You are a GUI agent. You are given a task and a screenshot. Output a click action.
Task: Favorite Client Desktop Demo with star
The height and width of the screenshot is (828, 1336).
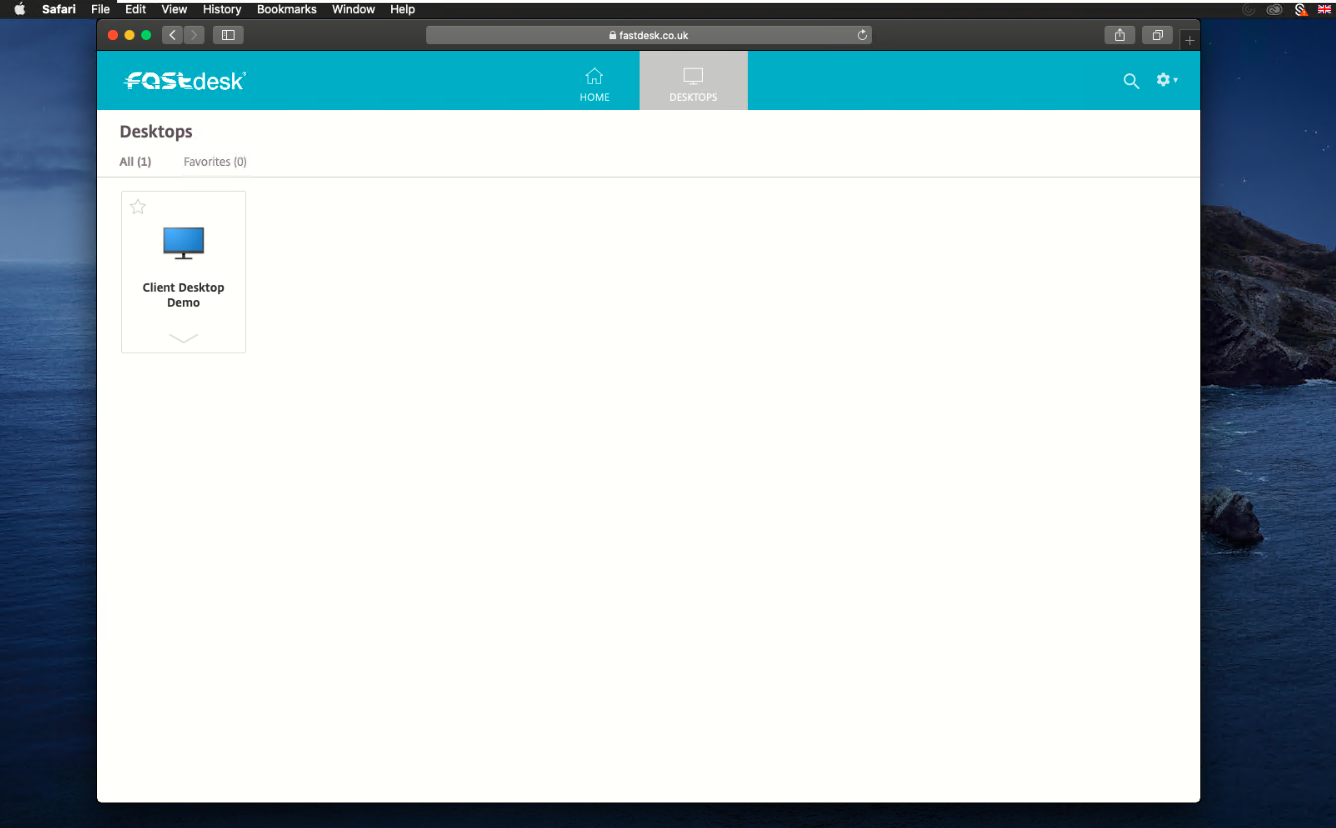tap(138, 207)
